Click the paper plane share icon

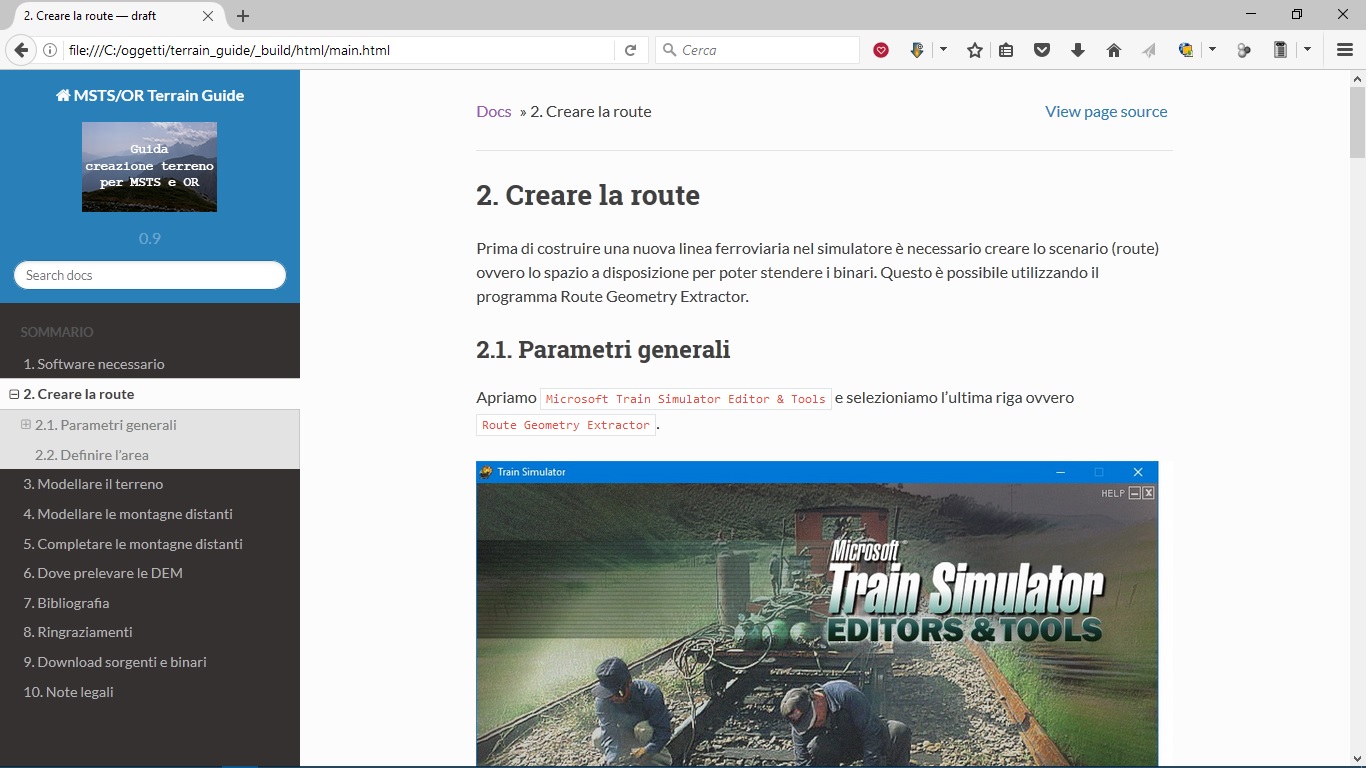1149,50
